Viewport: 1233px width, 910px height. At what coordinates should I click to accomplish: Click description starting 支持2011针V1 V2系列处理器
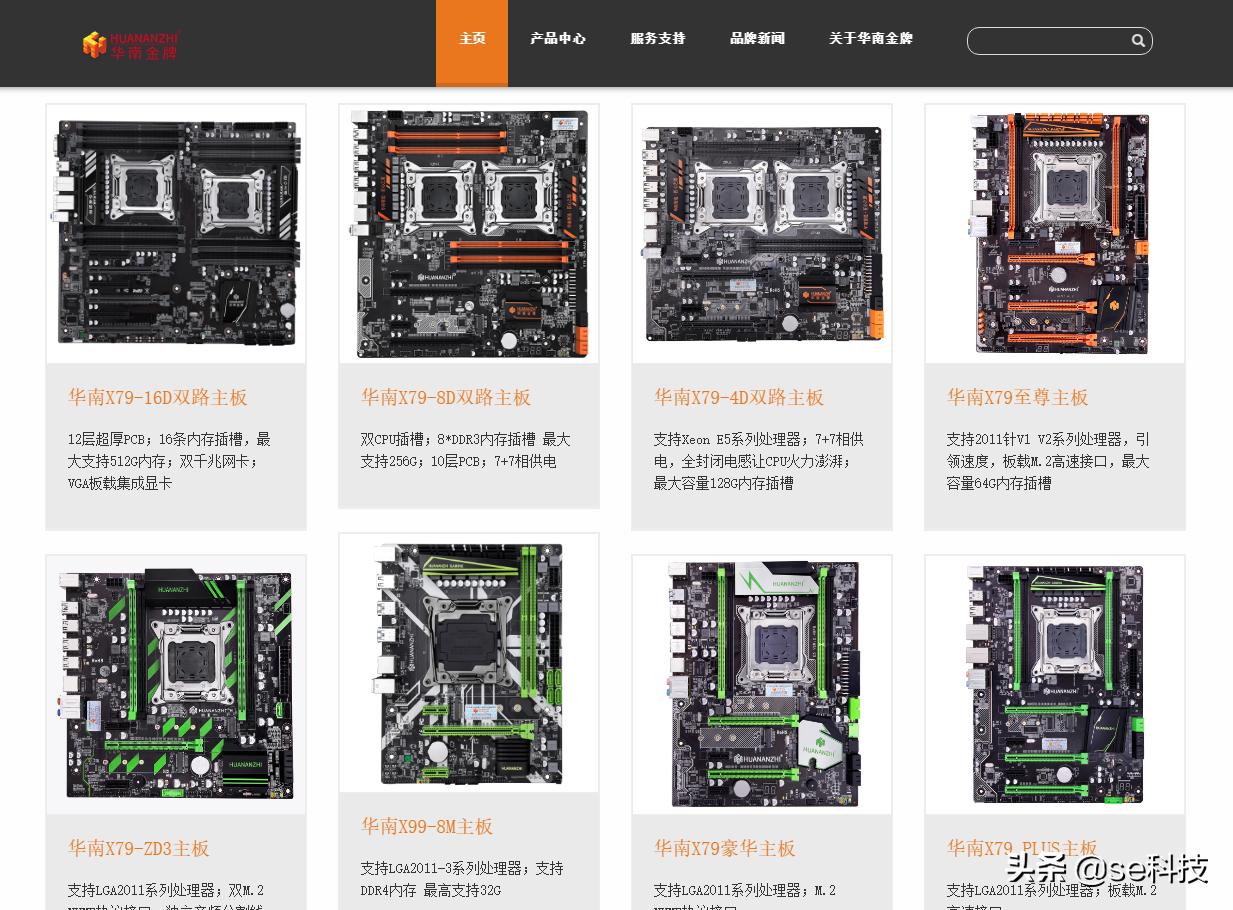tap(1048, 461)
